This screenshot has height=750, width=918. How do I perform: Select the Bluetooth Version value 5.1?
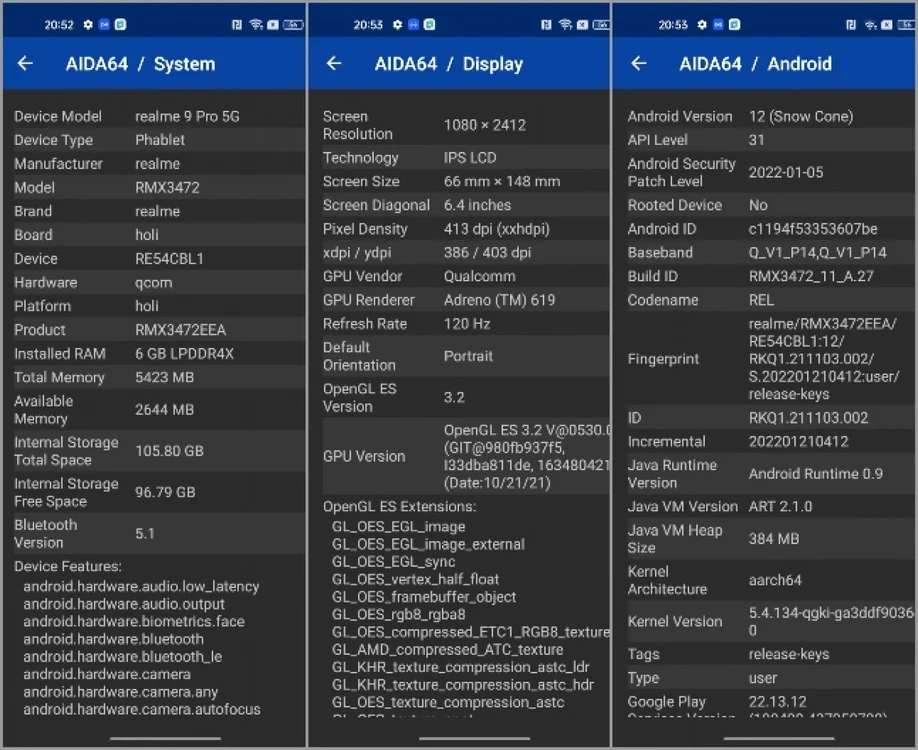click(x=145, y=533)
